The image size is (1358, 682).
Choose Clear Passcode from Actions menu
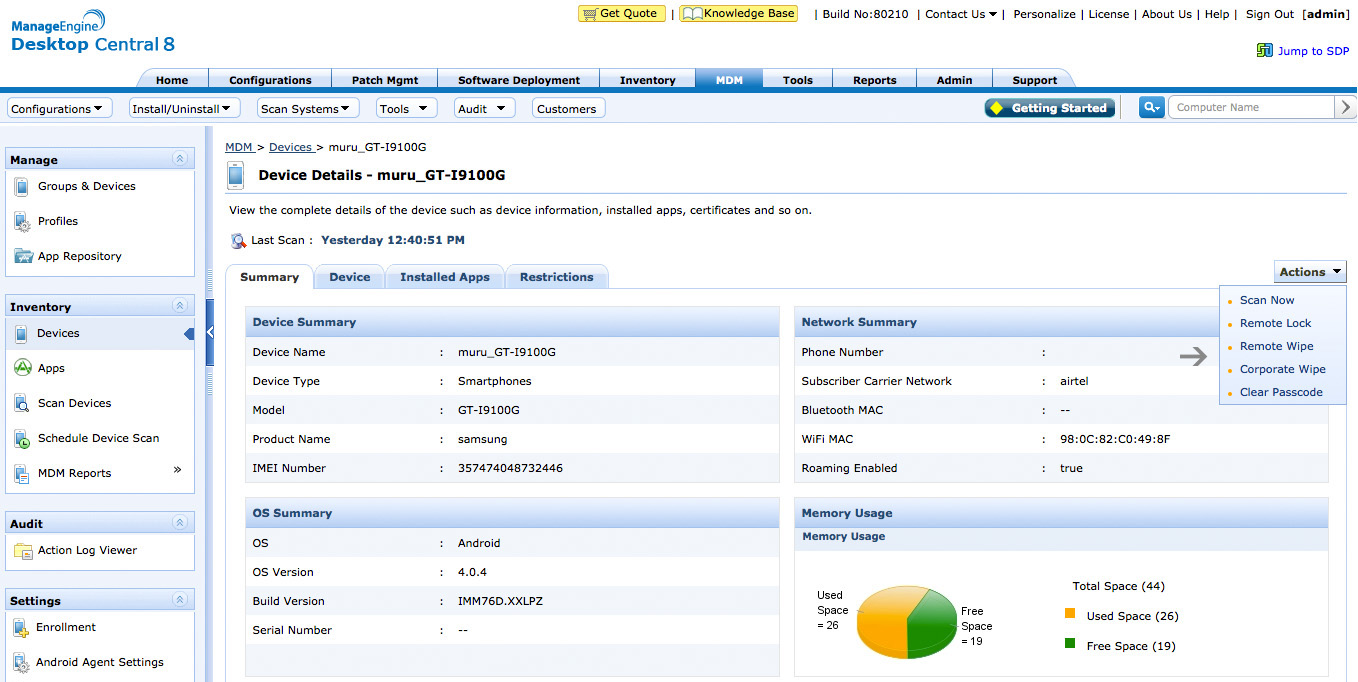pyautogui.click(x=1281, y=392)
